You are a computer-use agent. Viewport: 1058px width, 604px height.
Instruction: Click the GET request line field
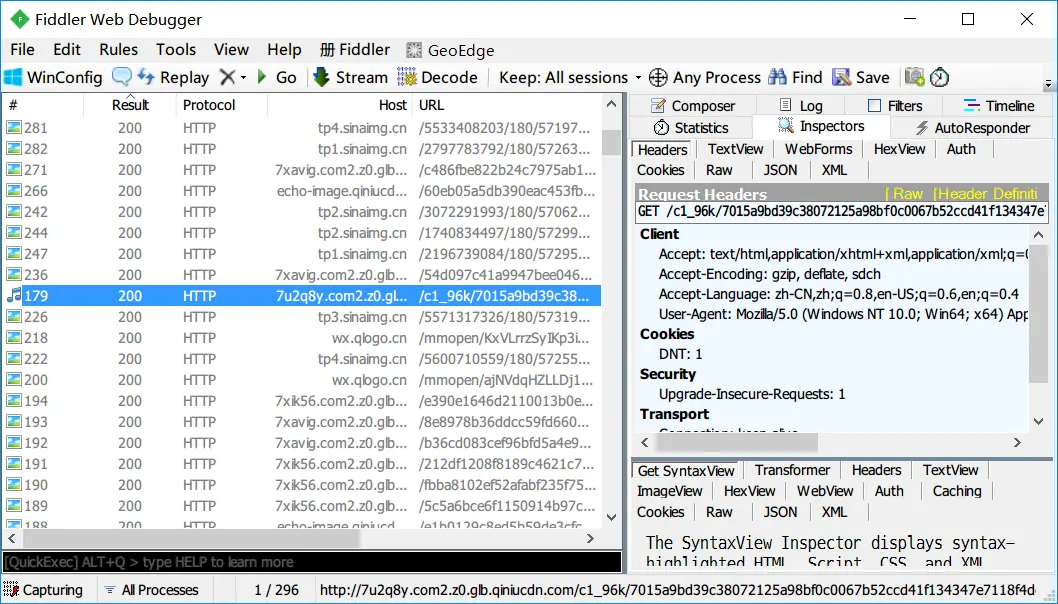(x=841, y=212)
